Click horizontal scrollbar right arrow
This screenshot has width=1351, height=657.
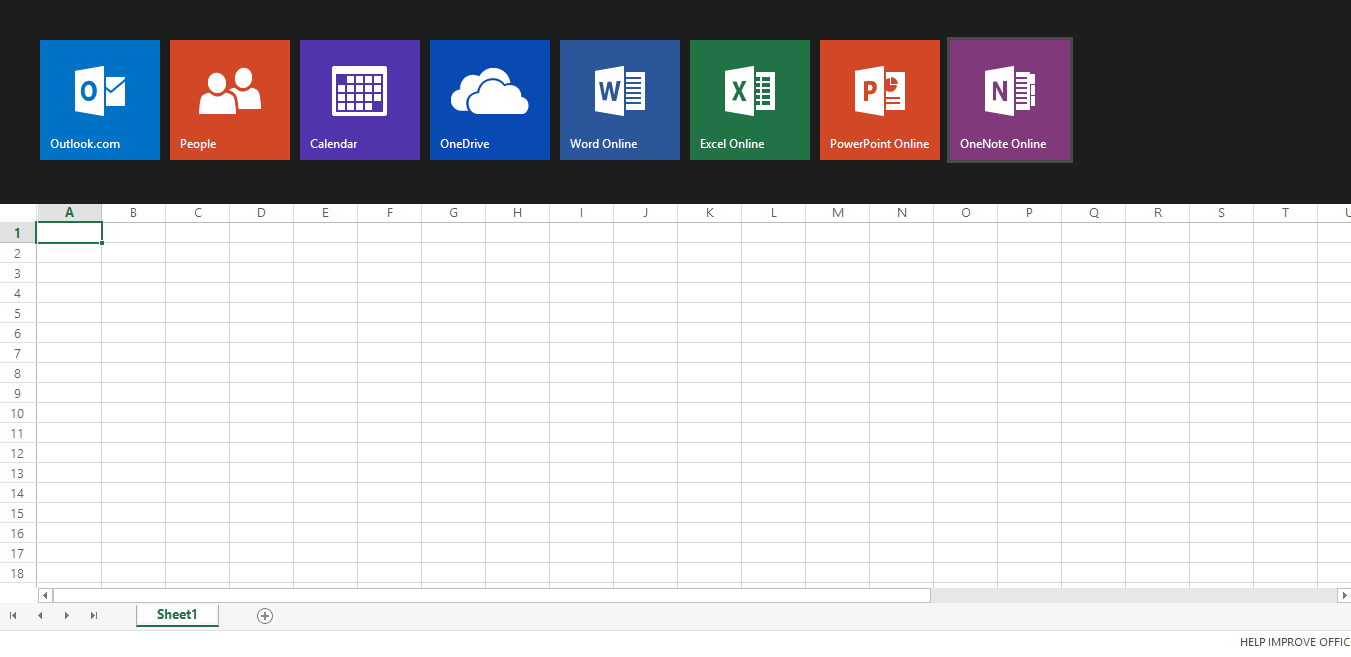(1344, 595)
